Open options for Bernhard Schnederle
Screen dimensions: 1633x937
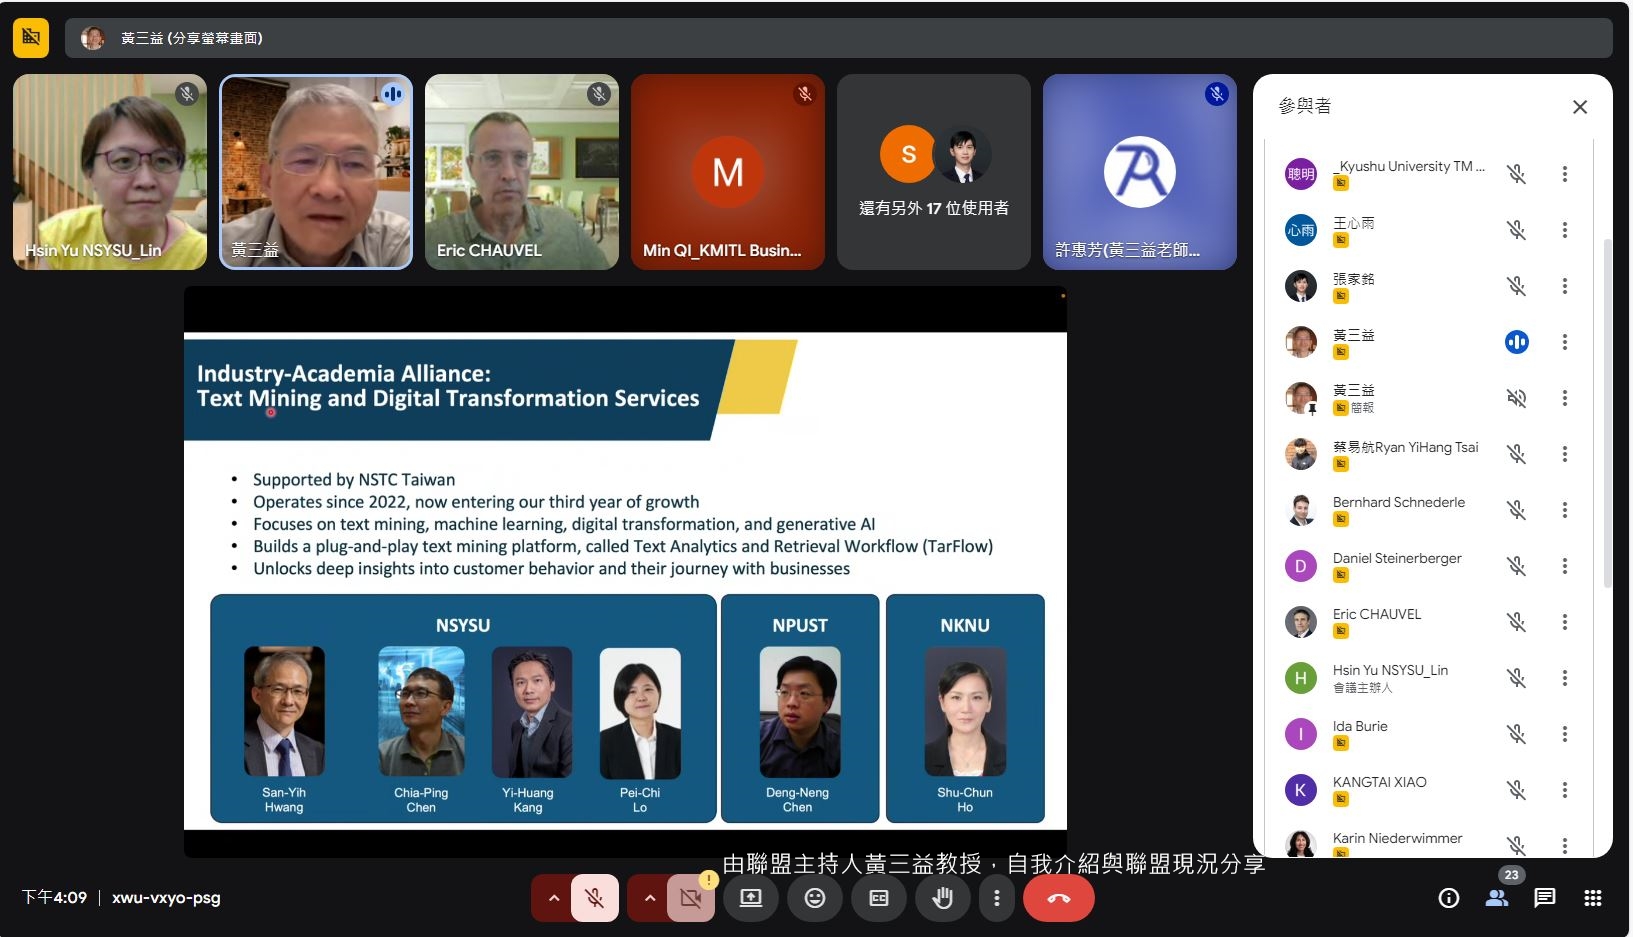pyautogui.click(x=1565, y=510)
